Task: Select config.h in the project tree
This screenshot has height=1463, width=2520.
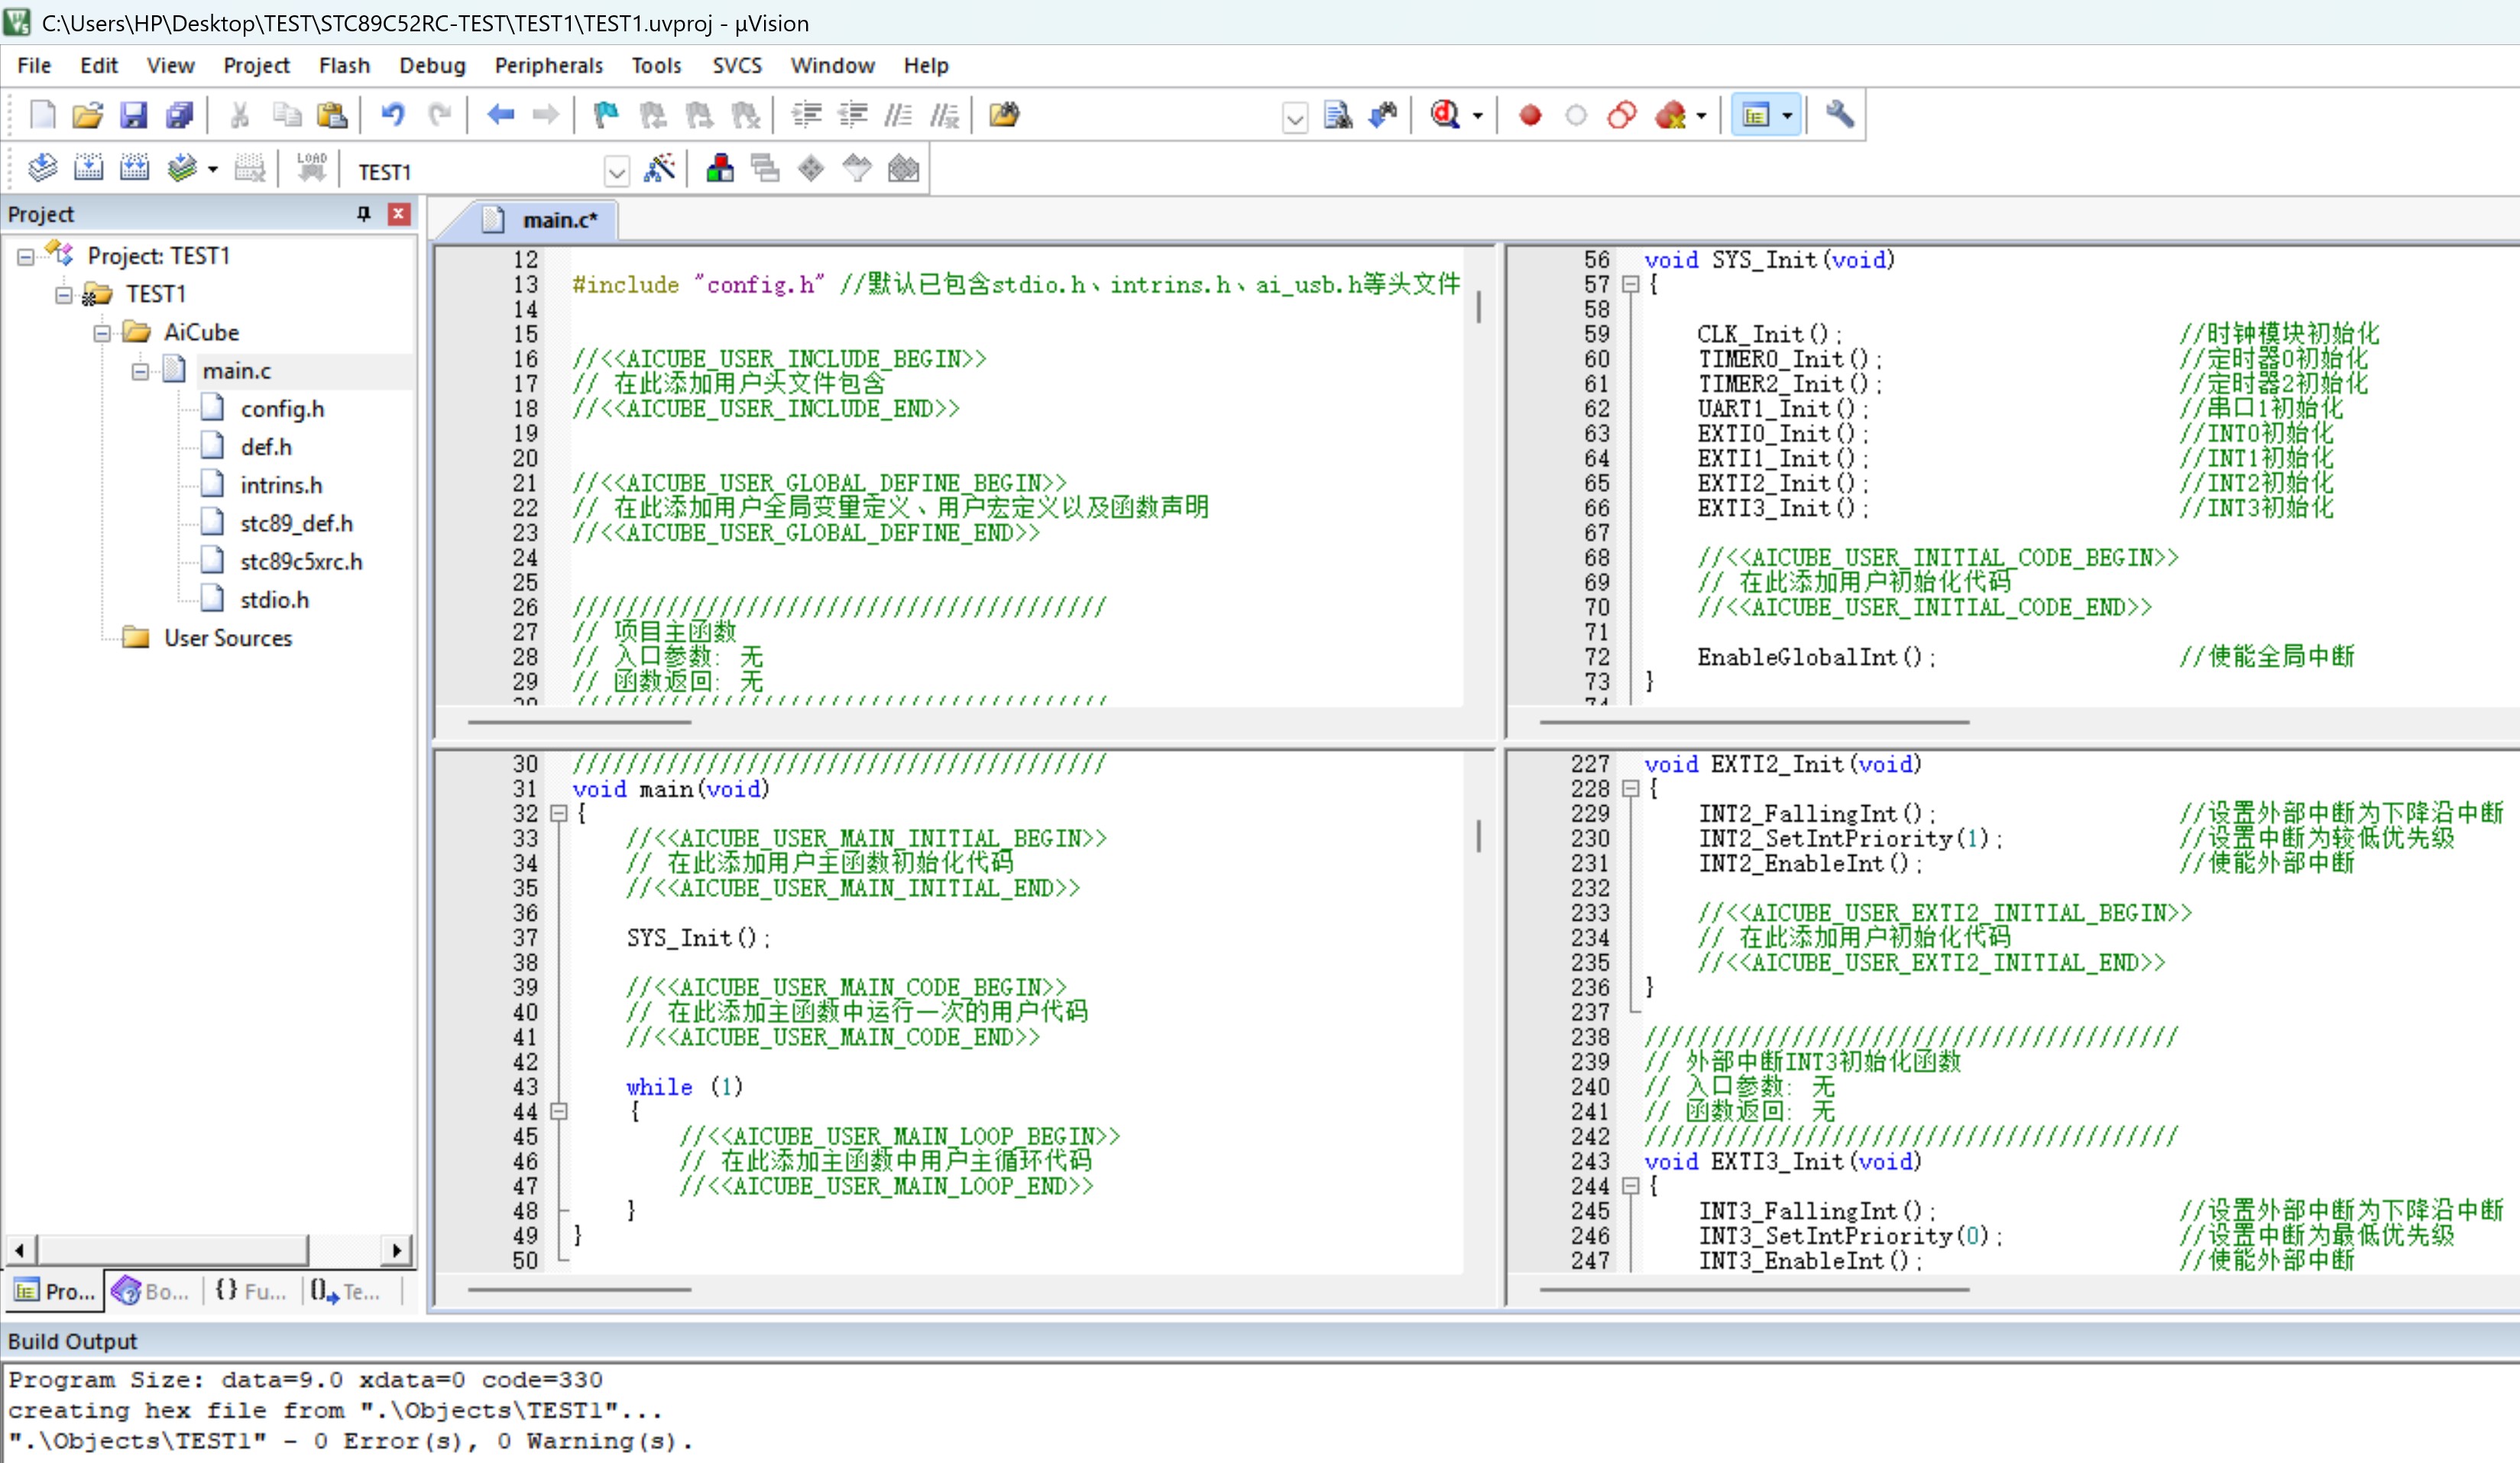Action: [x=282, y=410]
